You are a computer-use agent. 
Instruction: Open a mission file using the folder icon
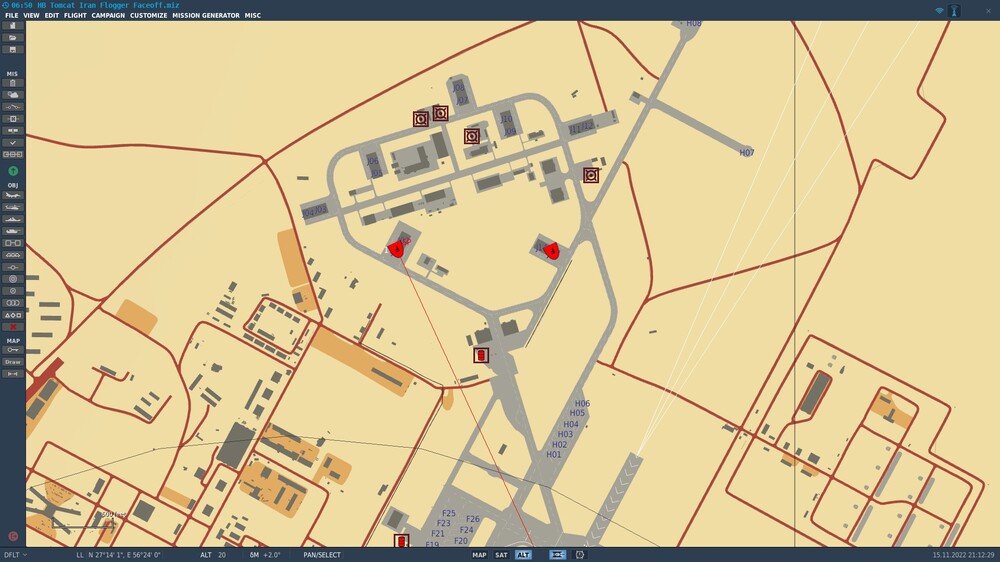[13, 38]
